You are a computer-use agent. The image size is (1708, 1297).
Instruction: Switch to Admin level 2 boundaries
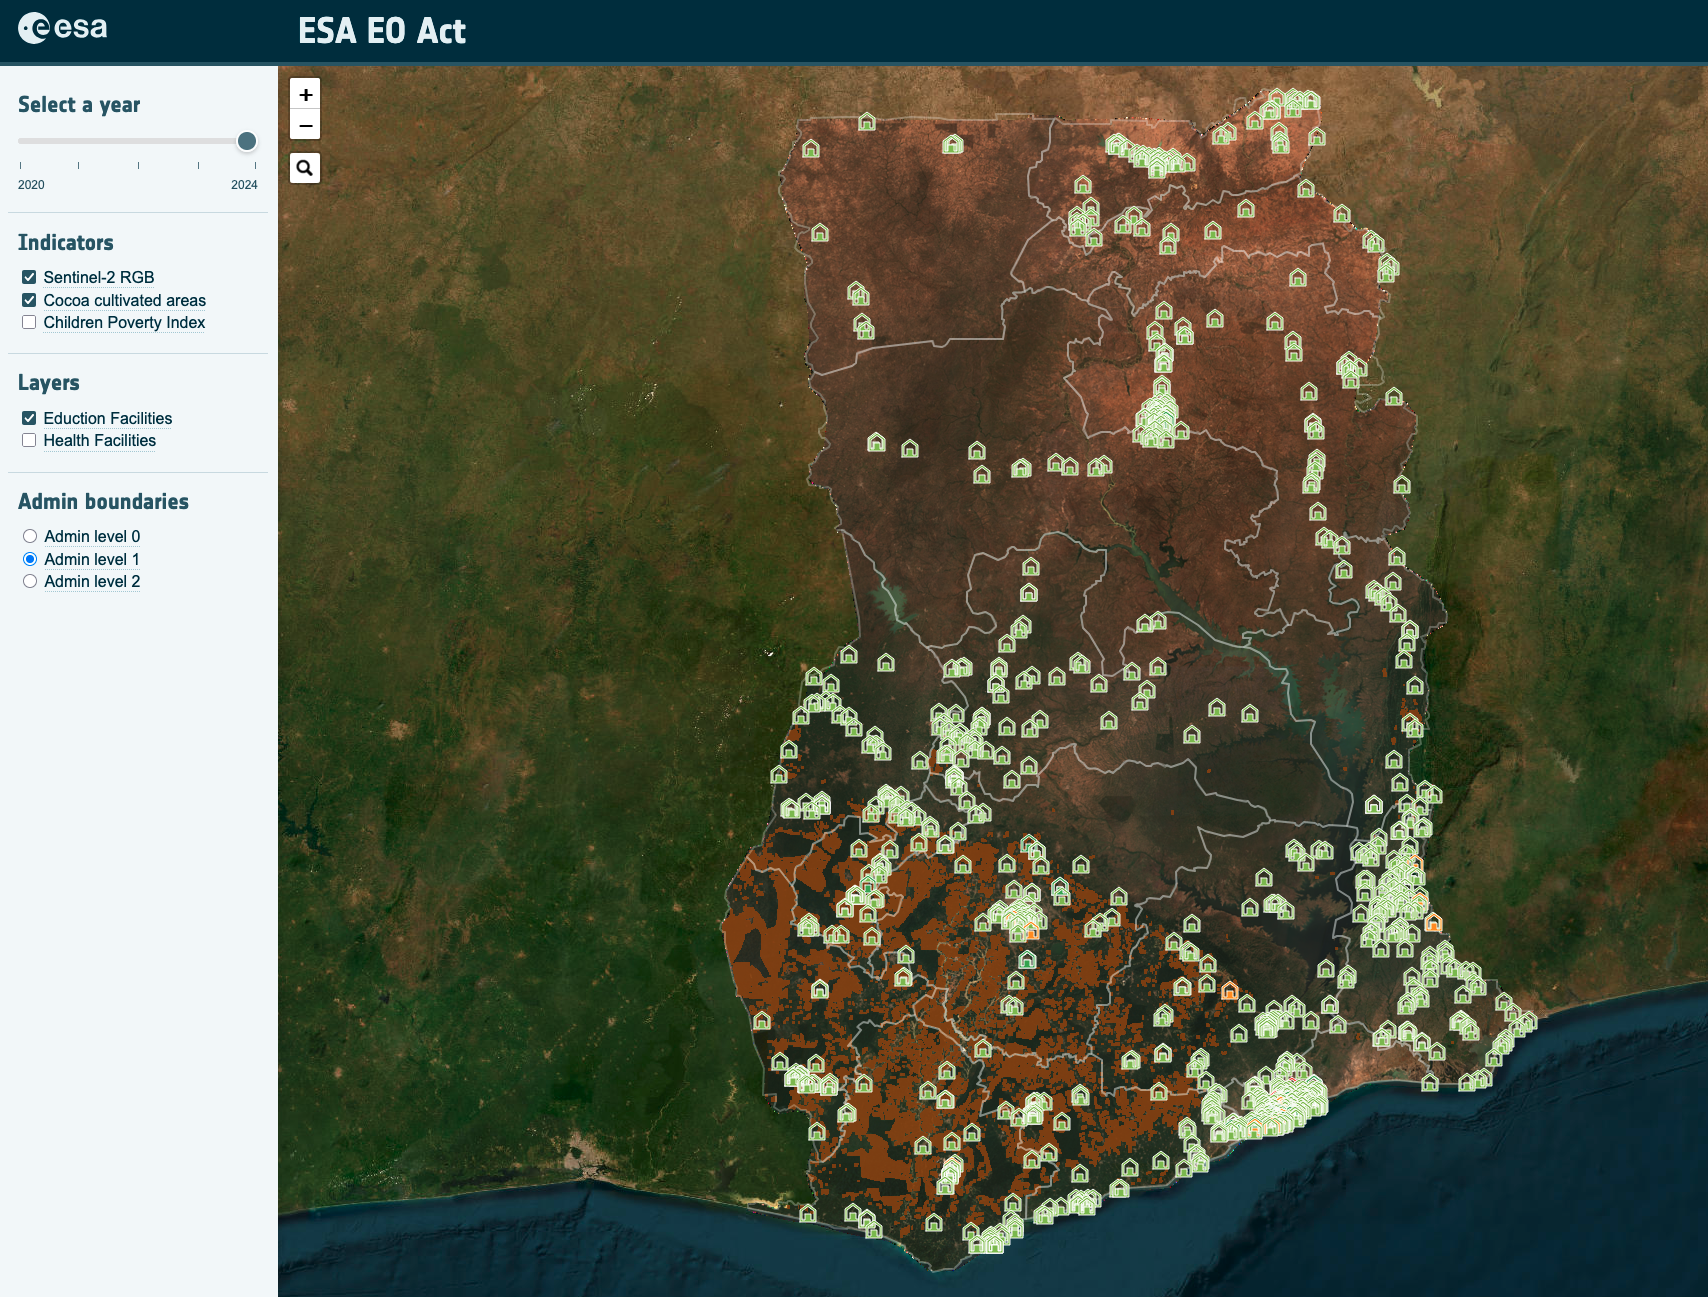tap(30, 581)
